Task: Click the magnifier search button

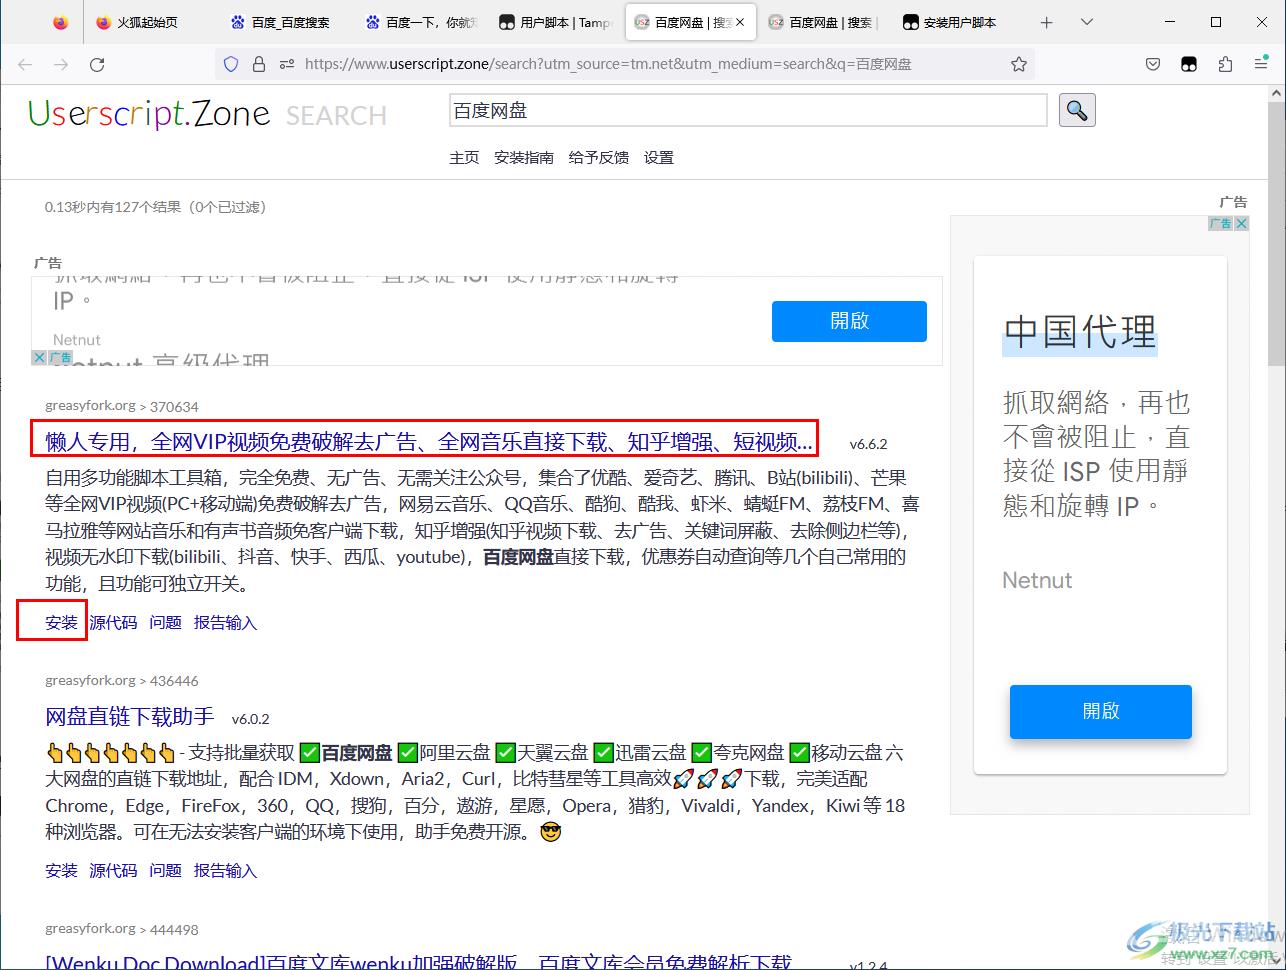Action: coord(1077,110)
